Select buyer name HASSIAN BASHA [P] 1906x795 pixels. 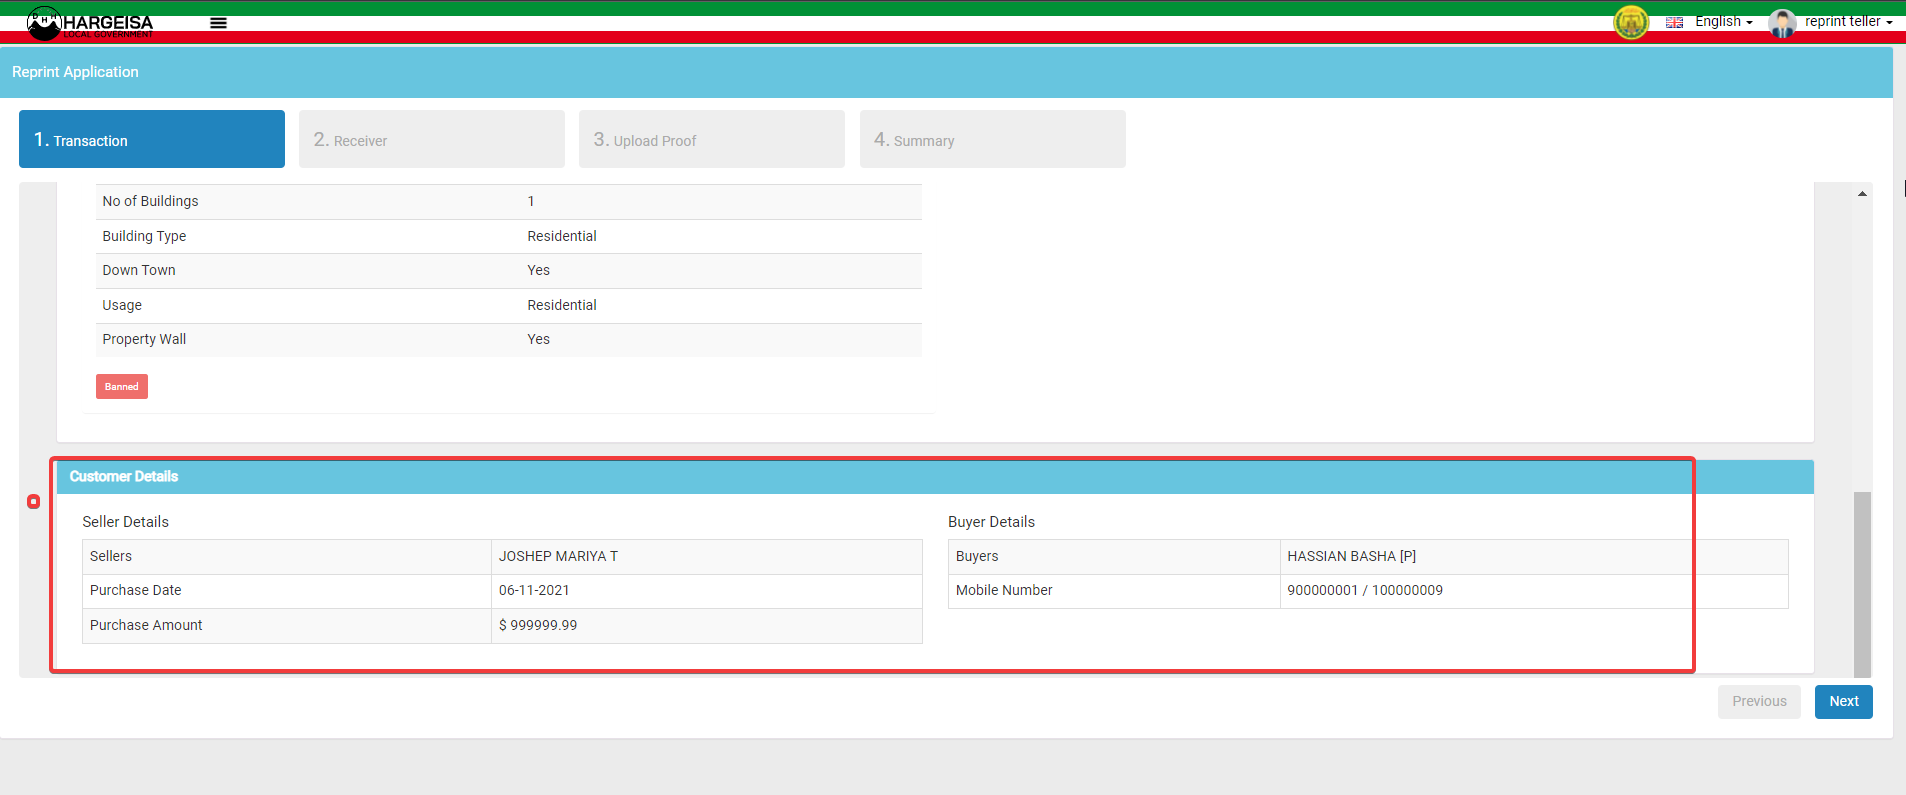click(x=1351, y=556)
